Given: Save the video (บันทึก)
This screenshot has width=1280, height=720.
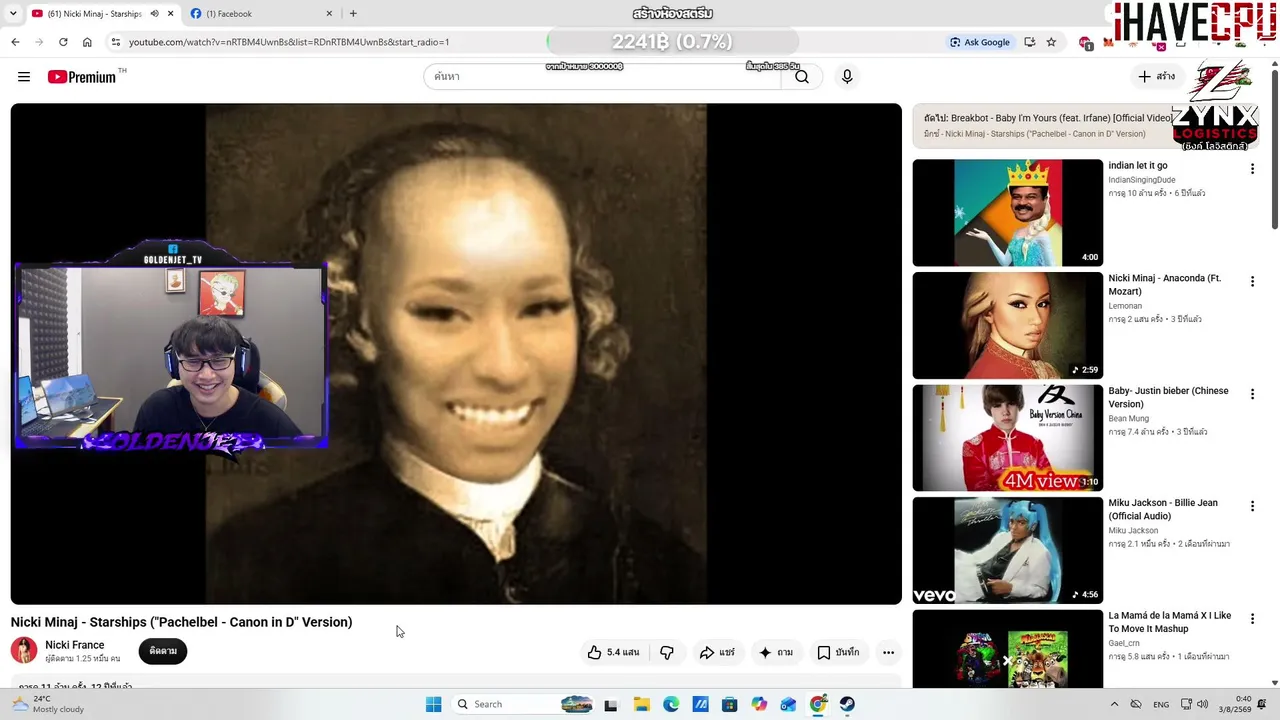Looking at the screenshot, I should coord(838,652).
